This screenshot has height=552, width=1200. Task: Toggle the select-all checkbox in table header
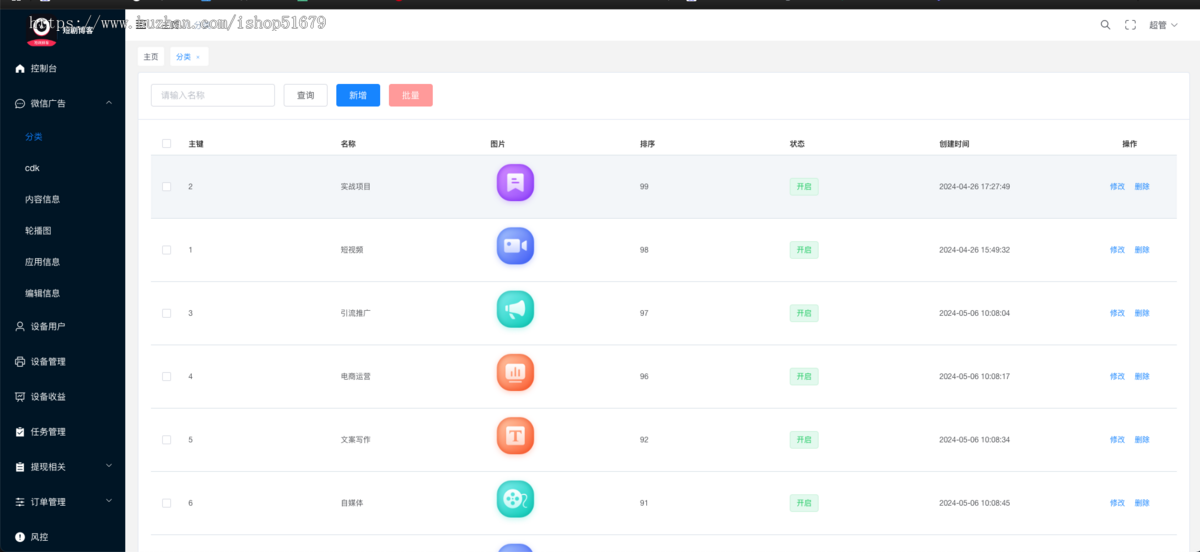coord(166,144)
